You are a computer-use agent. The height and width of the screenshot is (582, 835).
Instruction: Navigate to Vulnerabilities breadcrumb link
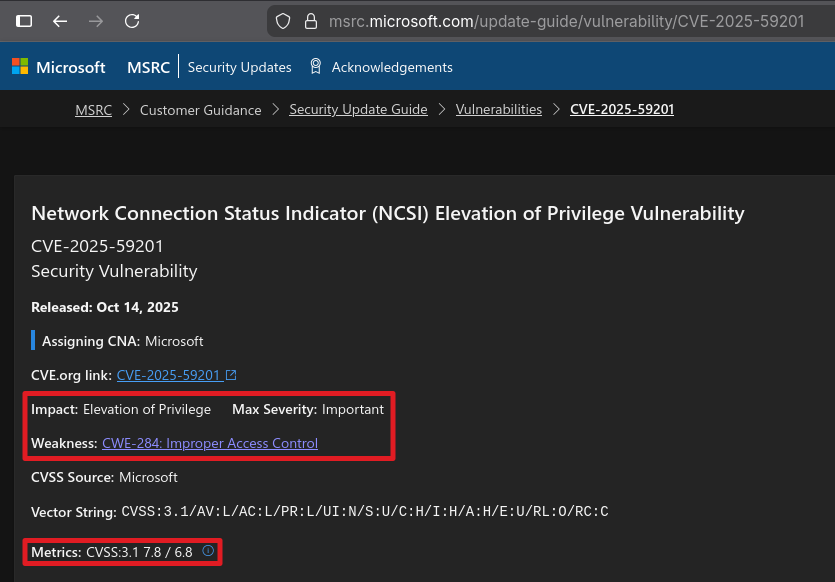(x=498, y=110)
